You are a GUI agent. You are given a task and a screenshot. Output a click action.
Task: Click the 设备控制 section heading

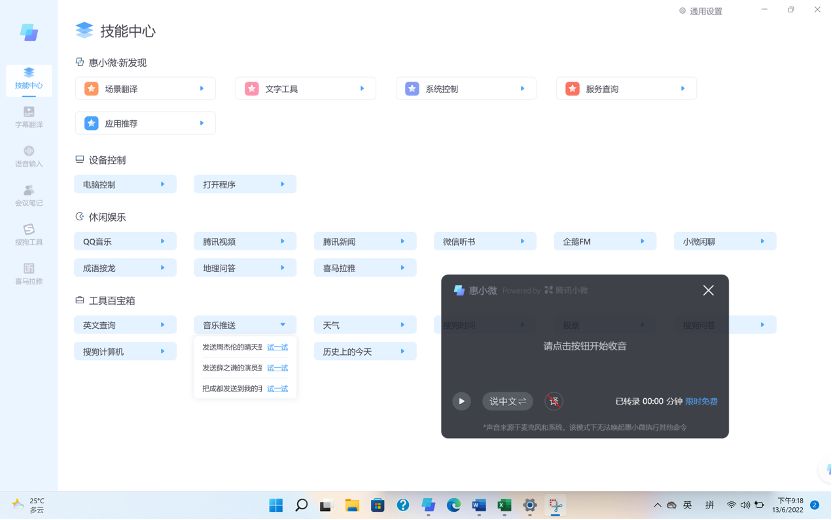107,160
